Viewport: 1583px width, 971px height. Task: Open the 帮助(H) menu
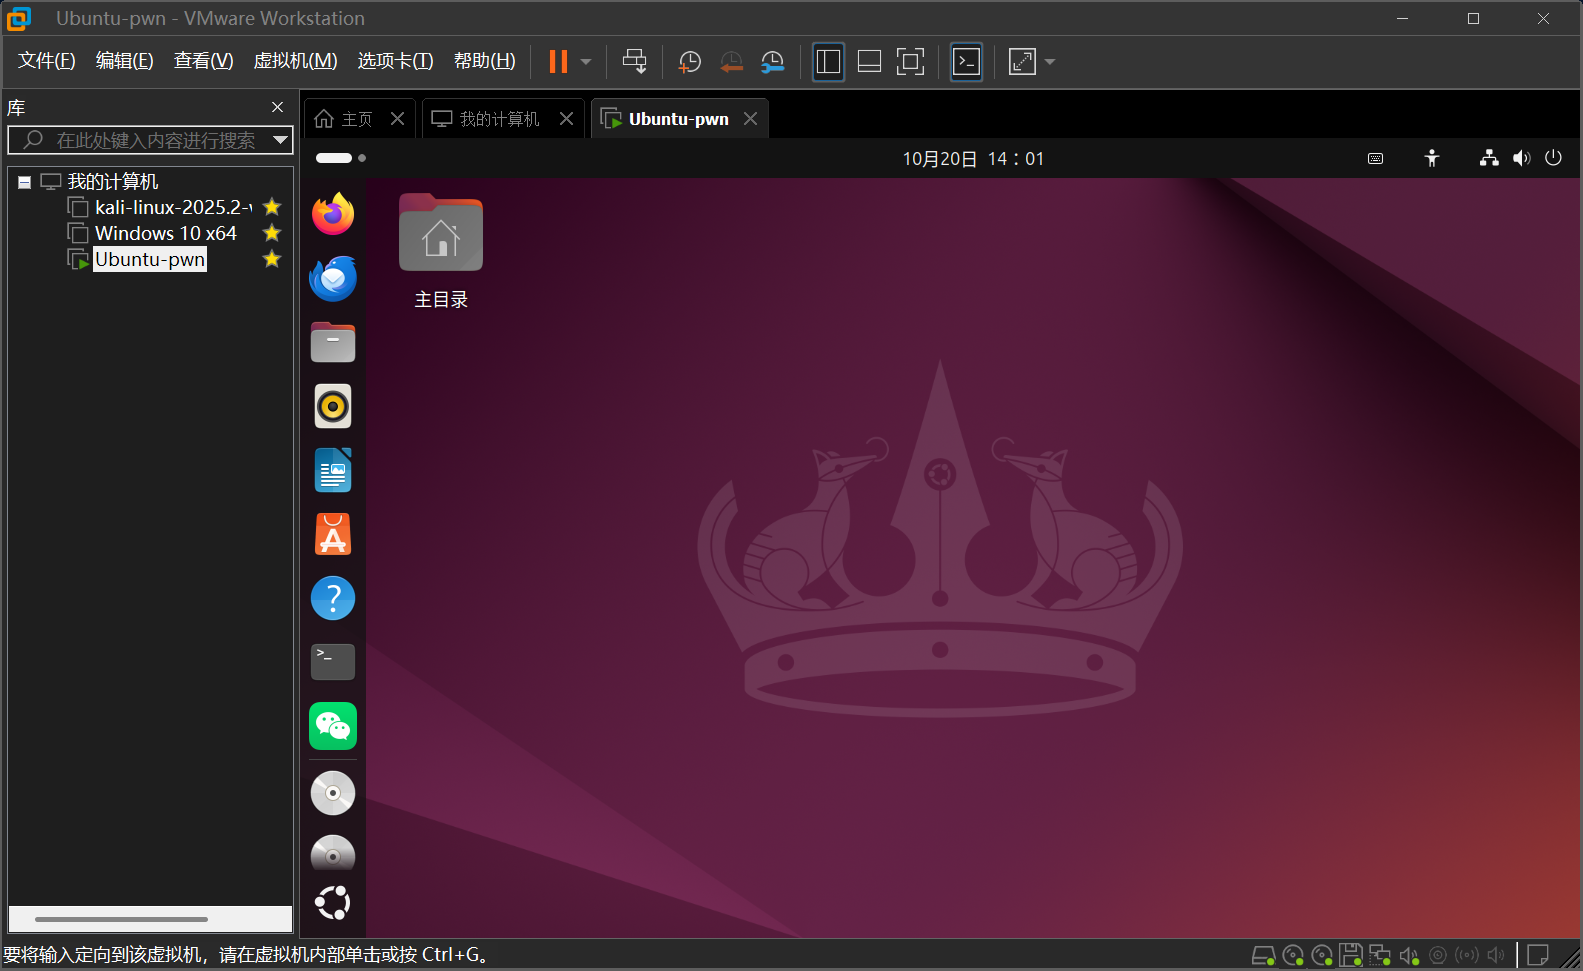[485, 61]
